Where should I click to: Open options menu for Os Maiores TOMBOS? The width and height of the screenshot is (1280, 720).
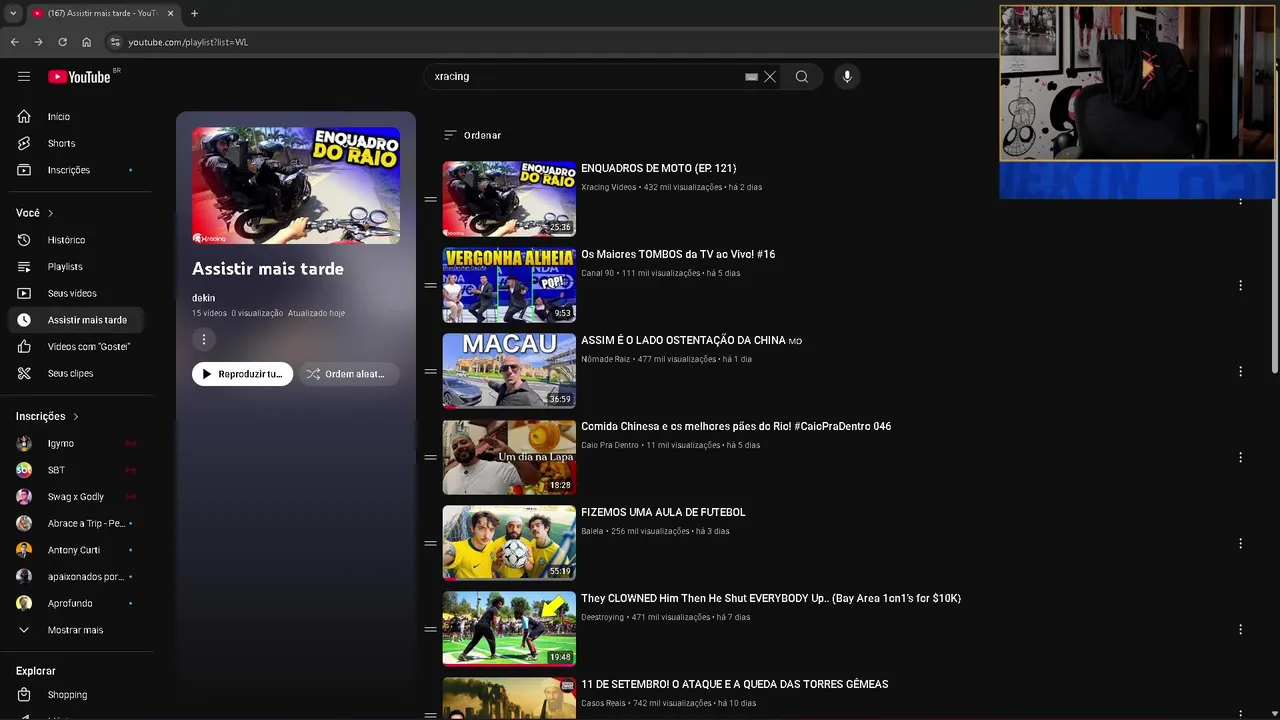tap(1240, 285)
